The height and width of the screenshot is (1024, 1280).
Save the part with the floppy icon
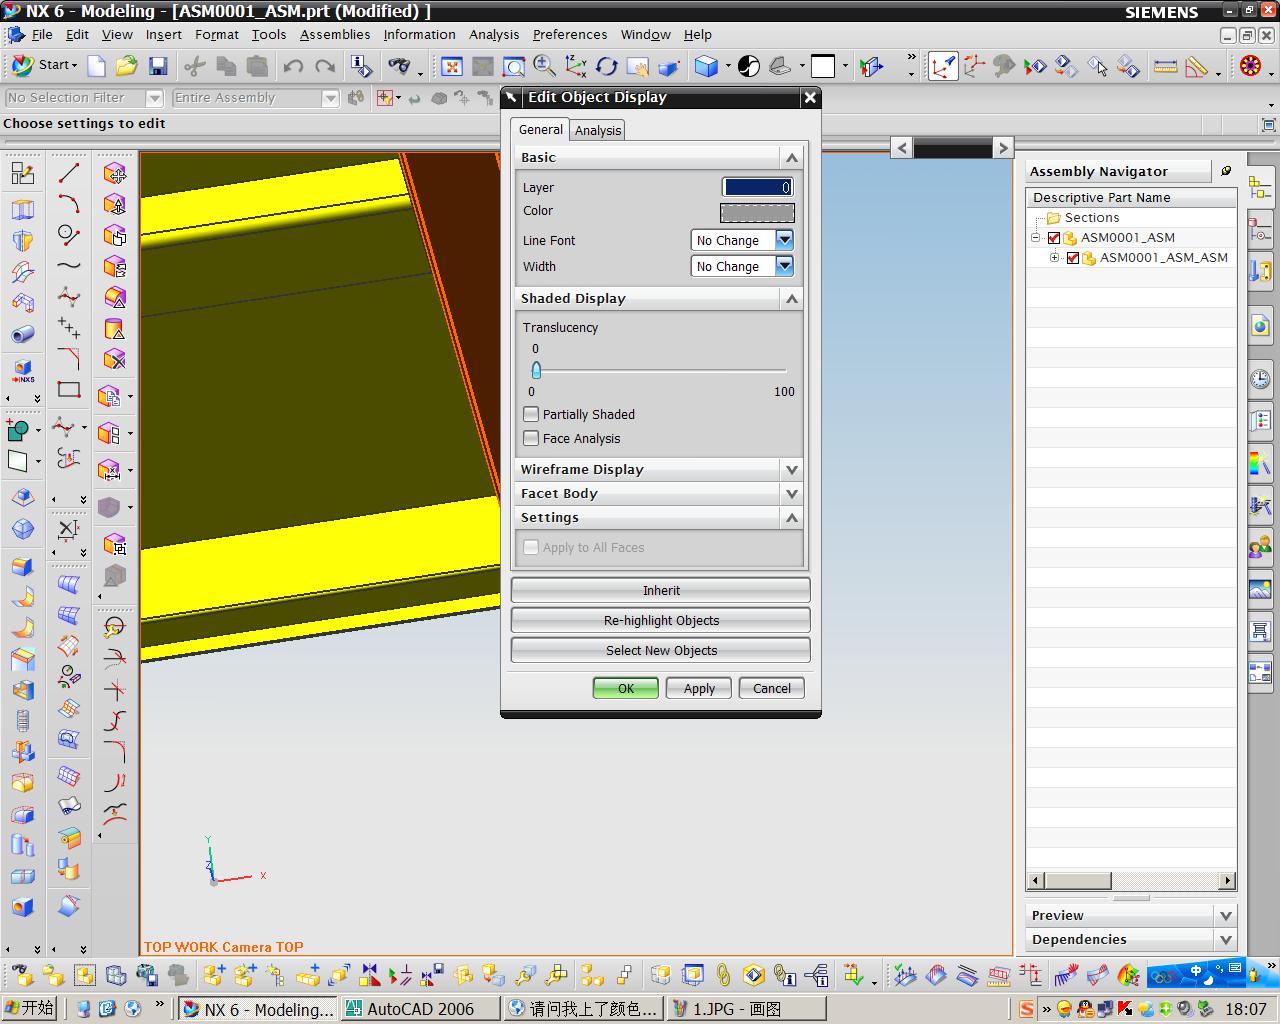(158, 66)
